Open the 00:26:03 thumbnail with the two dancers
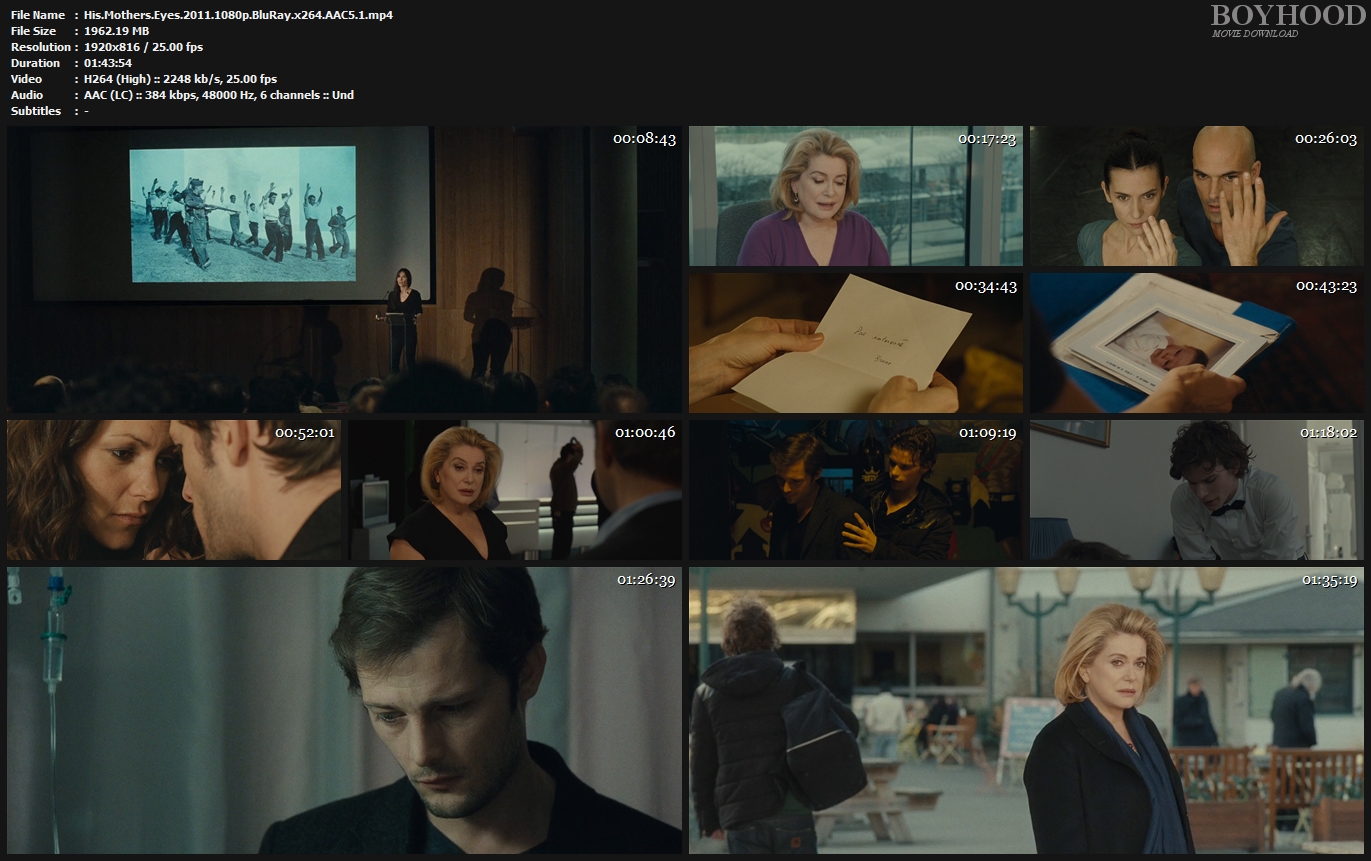The width and height of the screenshot is (1371, 861). tap(1196, 196)
